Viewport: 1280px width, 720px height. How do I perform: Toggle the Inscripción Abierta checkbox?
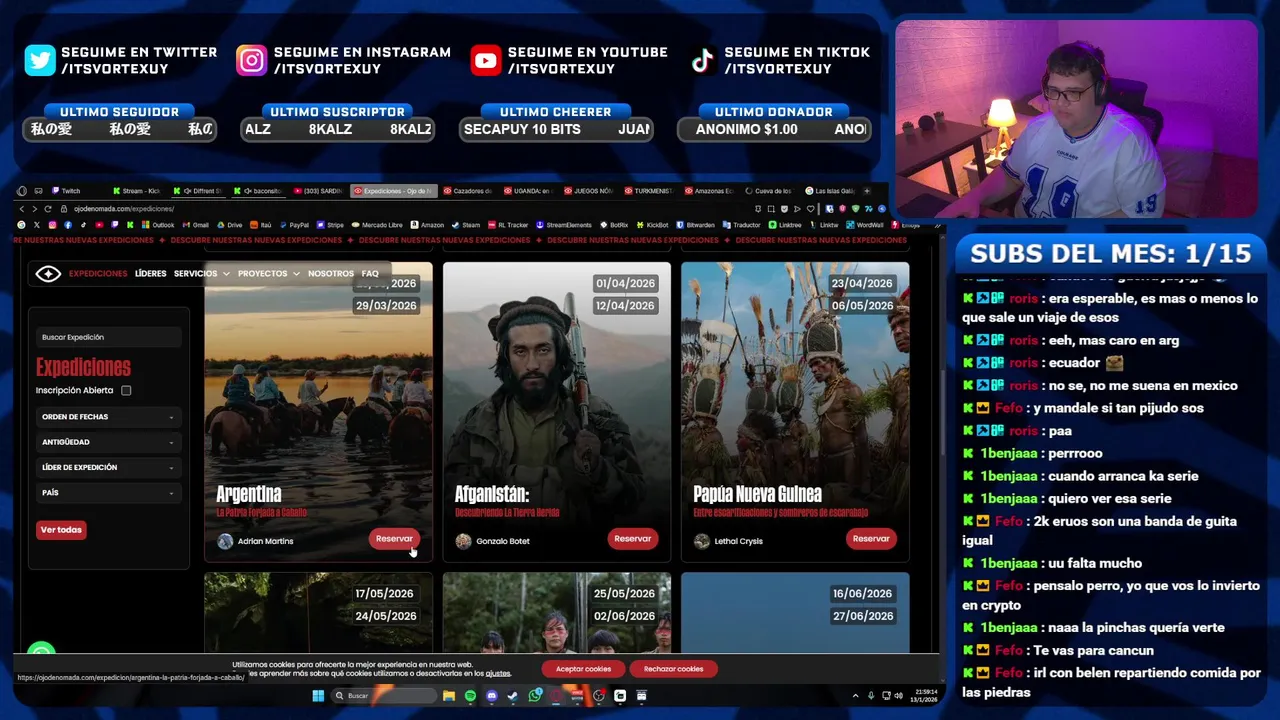[x=126, y=390]
